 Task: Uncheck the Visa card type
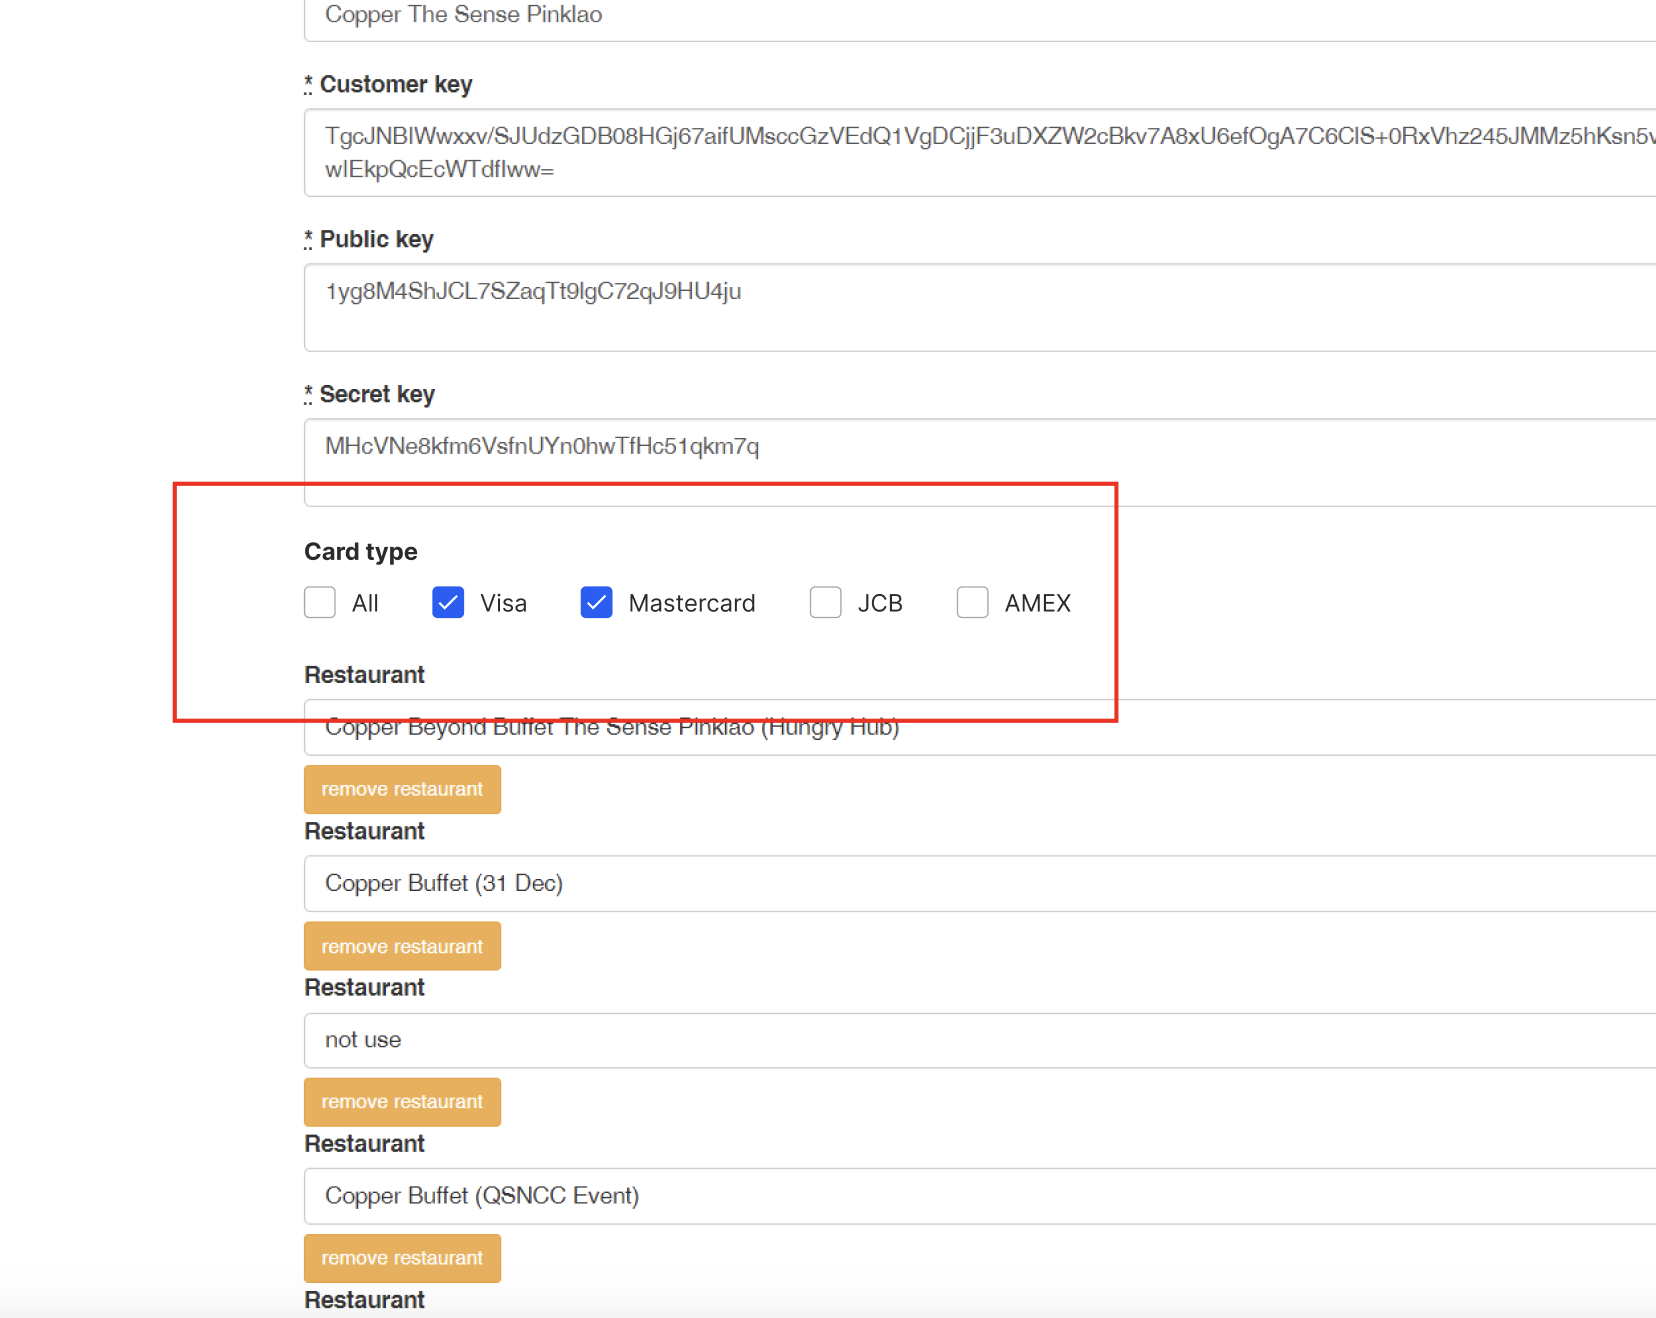click(x=448, y=603)
